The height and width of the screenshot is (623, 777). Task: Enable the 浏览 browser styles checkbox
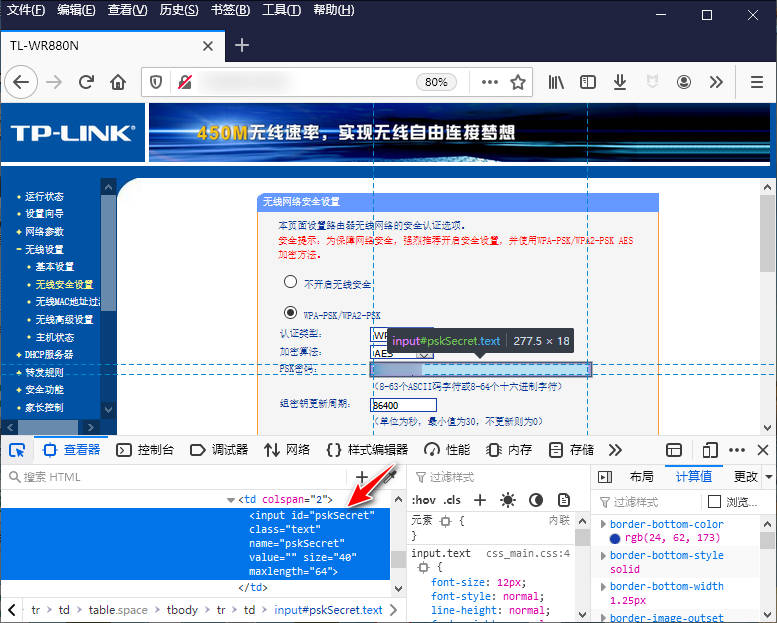pos(714,502)
